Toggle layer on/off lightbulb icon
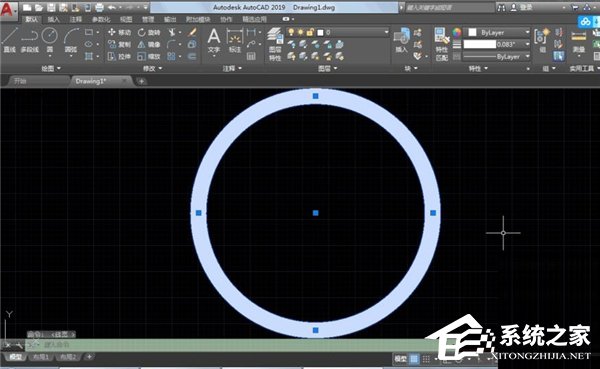This screenshot has height=369, width=600. click(291, 32)
